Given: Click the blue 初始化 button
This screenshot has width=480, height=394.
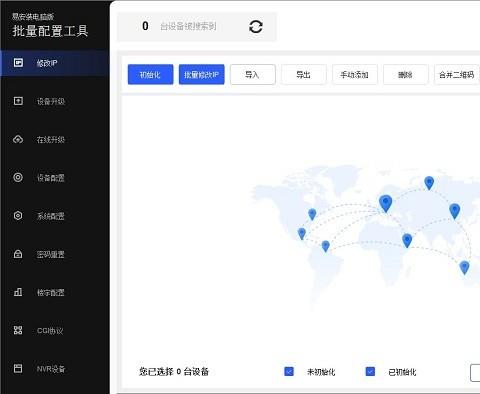Looking at the screenshot, I should click(150, 74).
